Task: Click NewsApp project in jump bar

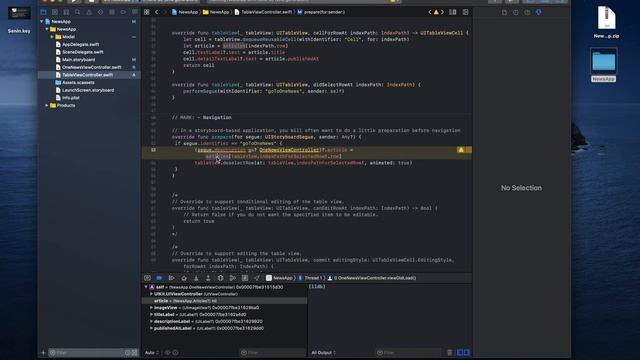Action: tap(185, 12)
